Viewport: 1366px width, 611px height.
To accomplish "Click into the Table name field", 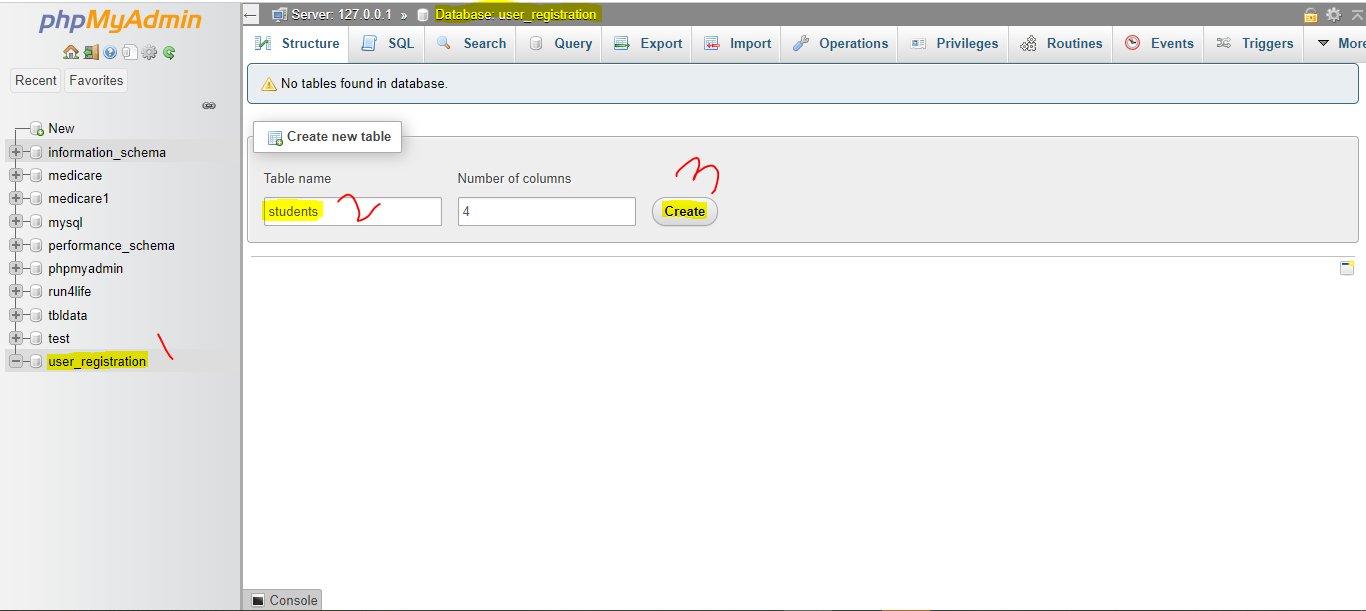I will 352,211.
